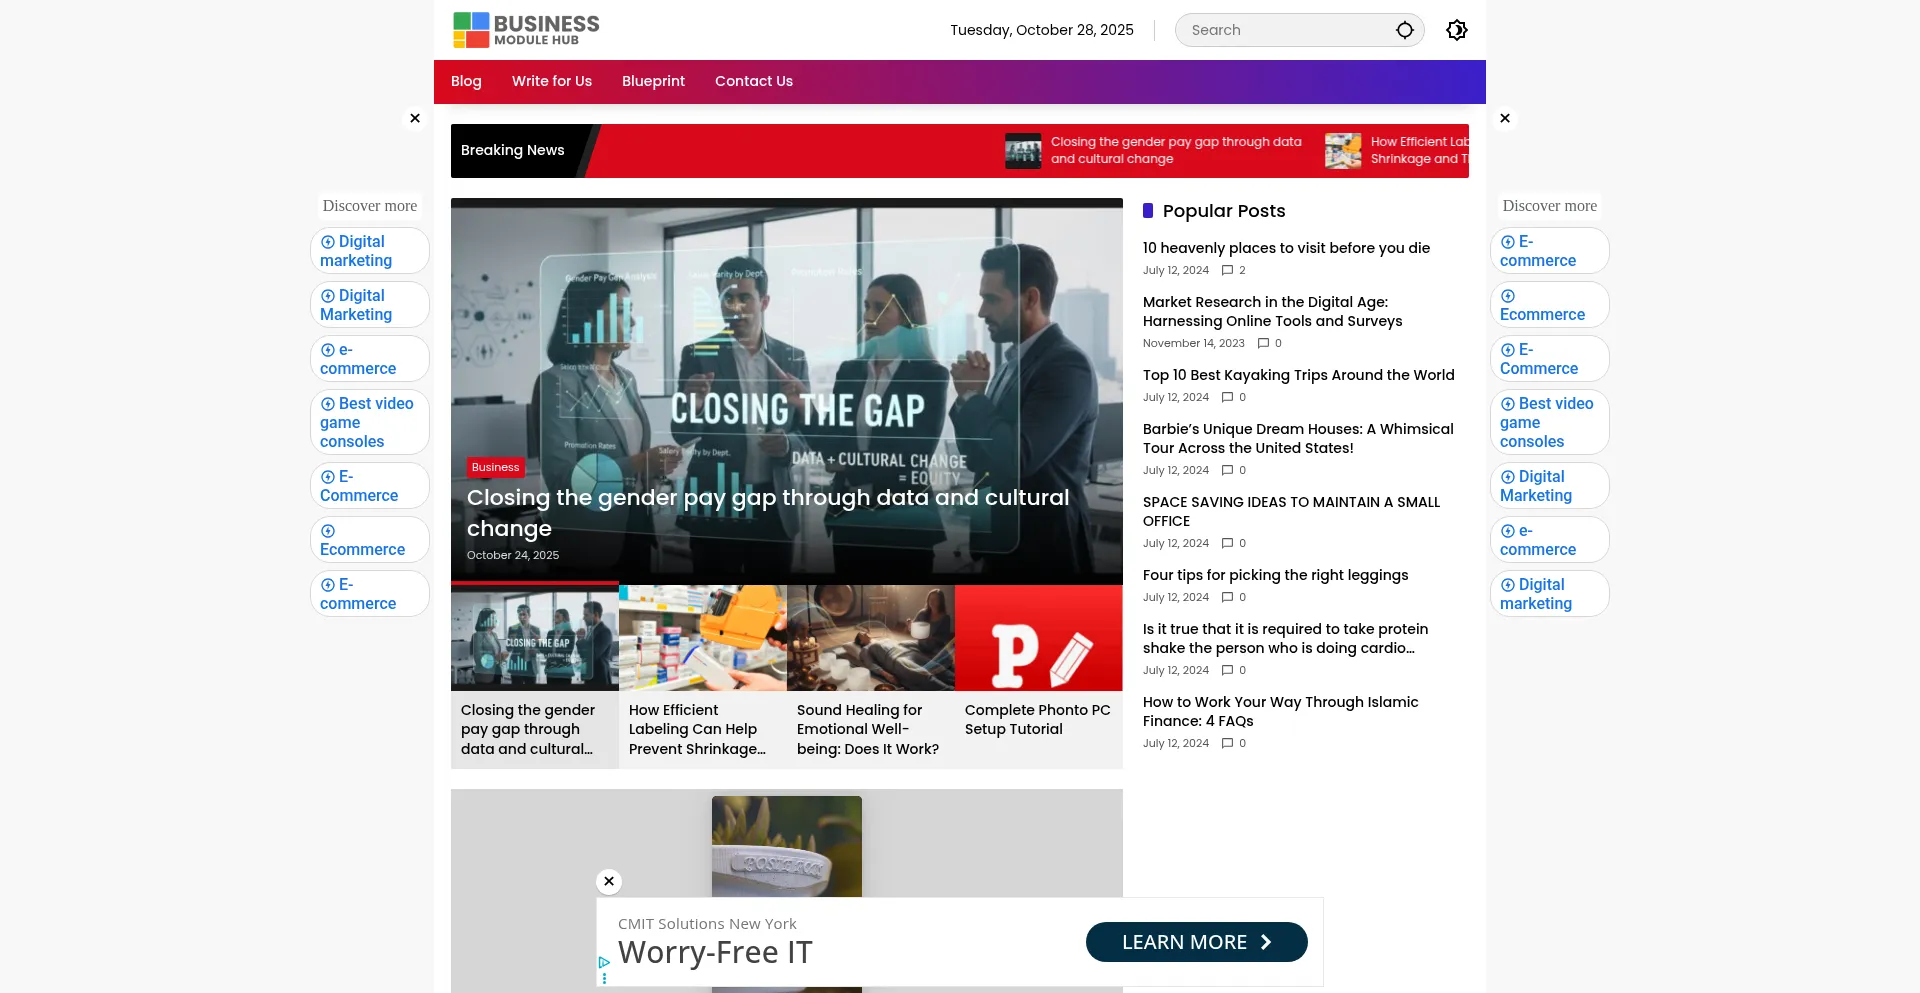Toggle dark mode with the sun icon
The width and height of the screenshot is (1920, 993).
point(1456,30)
